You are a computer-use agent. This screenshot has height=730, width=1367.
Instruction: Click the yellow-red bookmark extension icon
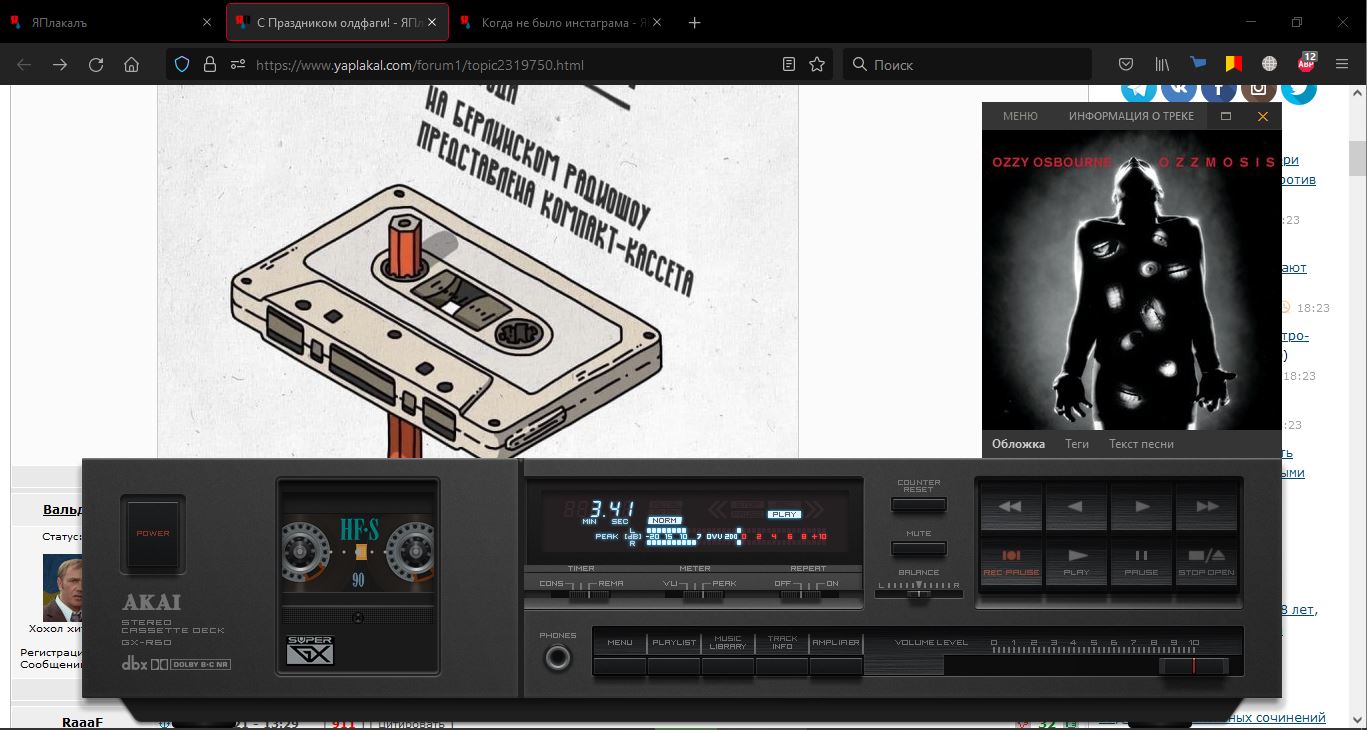tap(1233, 63)
